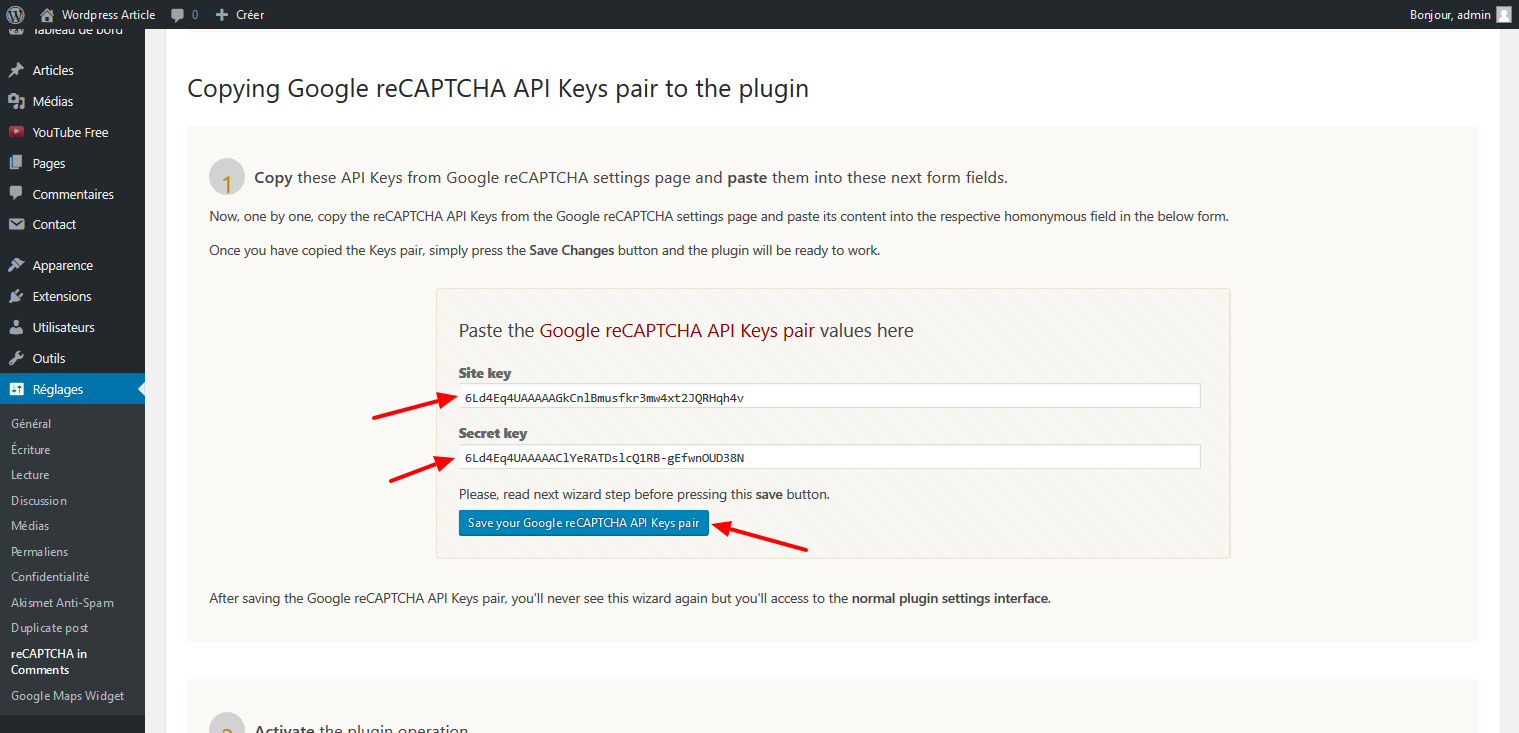
Task: Click the Outils wrench icon
Action: tap(16, 359)
